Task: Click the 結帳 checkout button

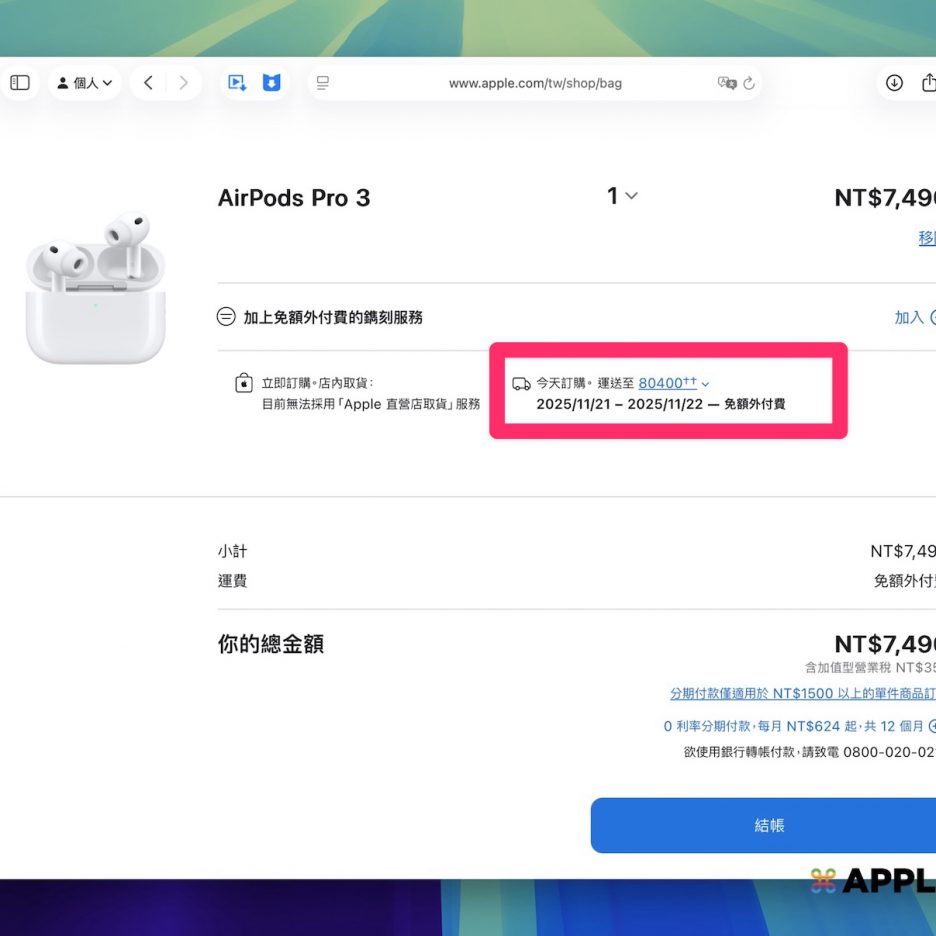Action: click(x=766, y=825)
